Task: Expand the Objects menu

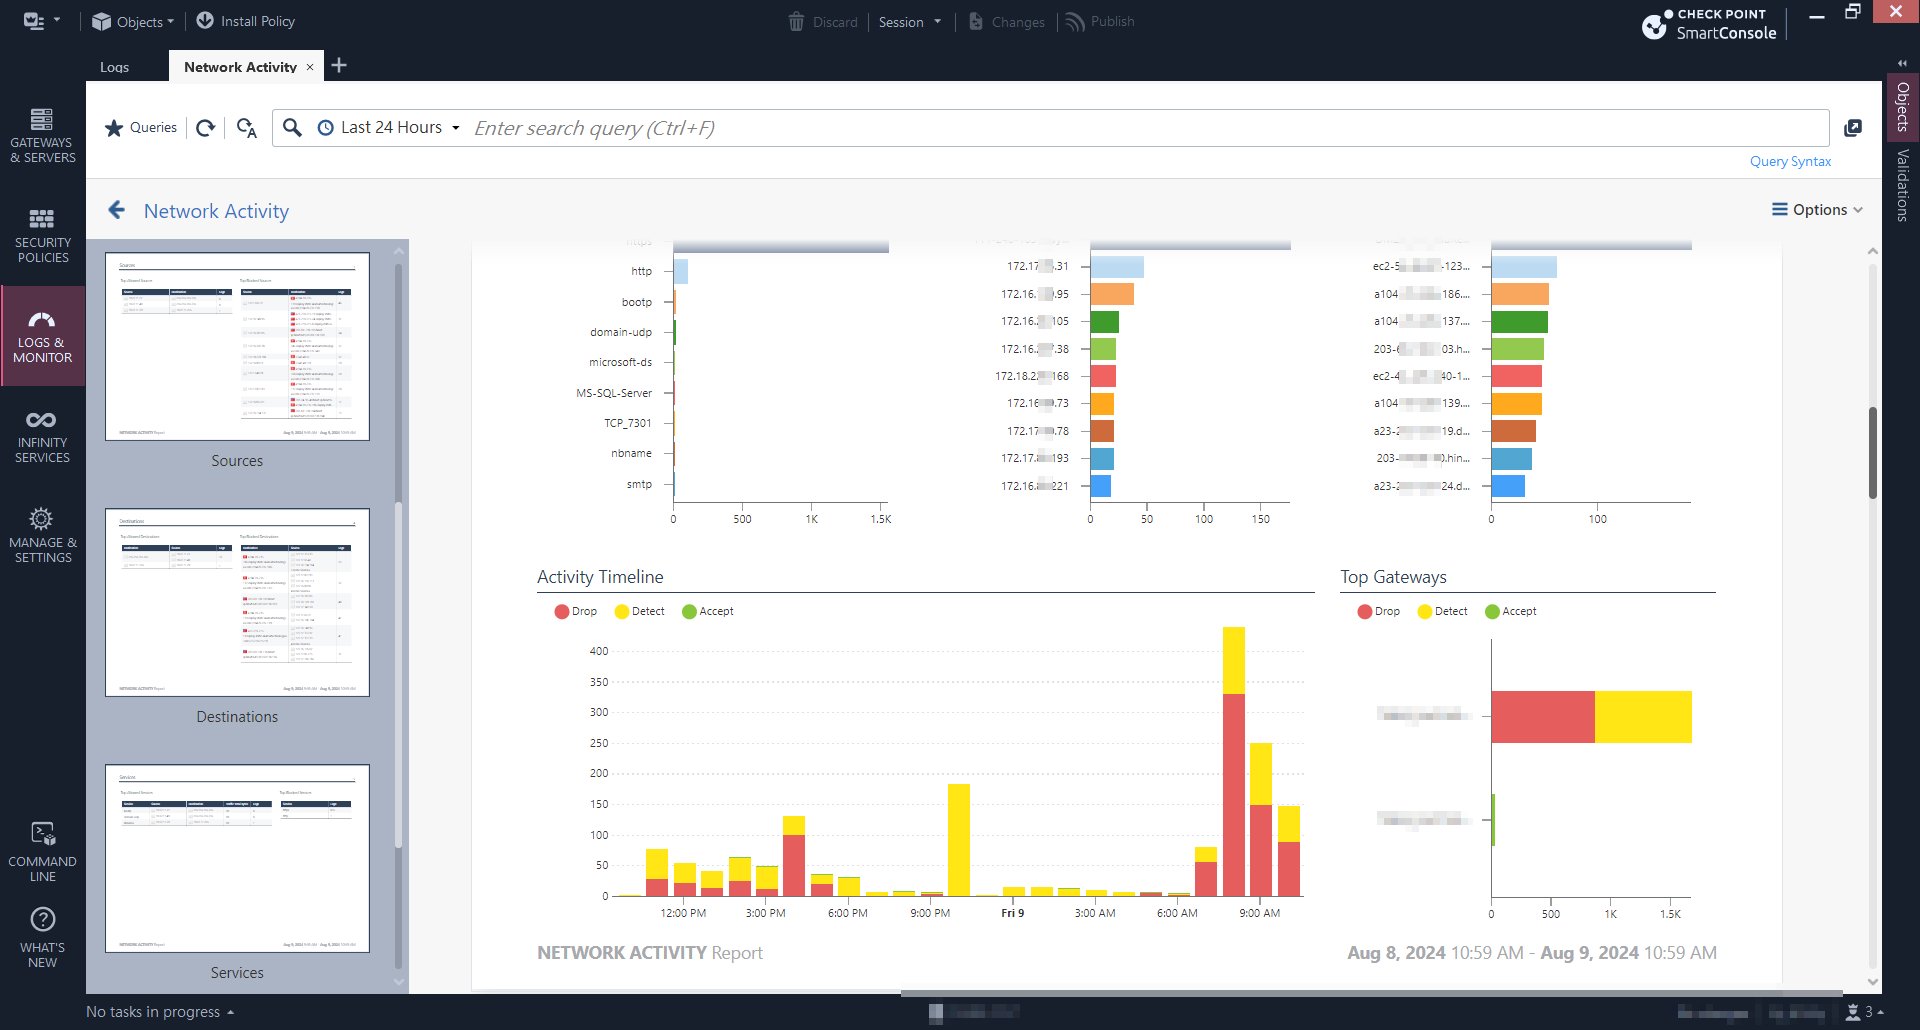Action: pyautogui.click(x=133, y=22)
